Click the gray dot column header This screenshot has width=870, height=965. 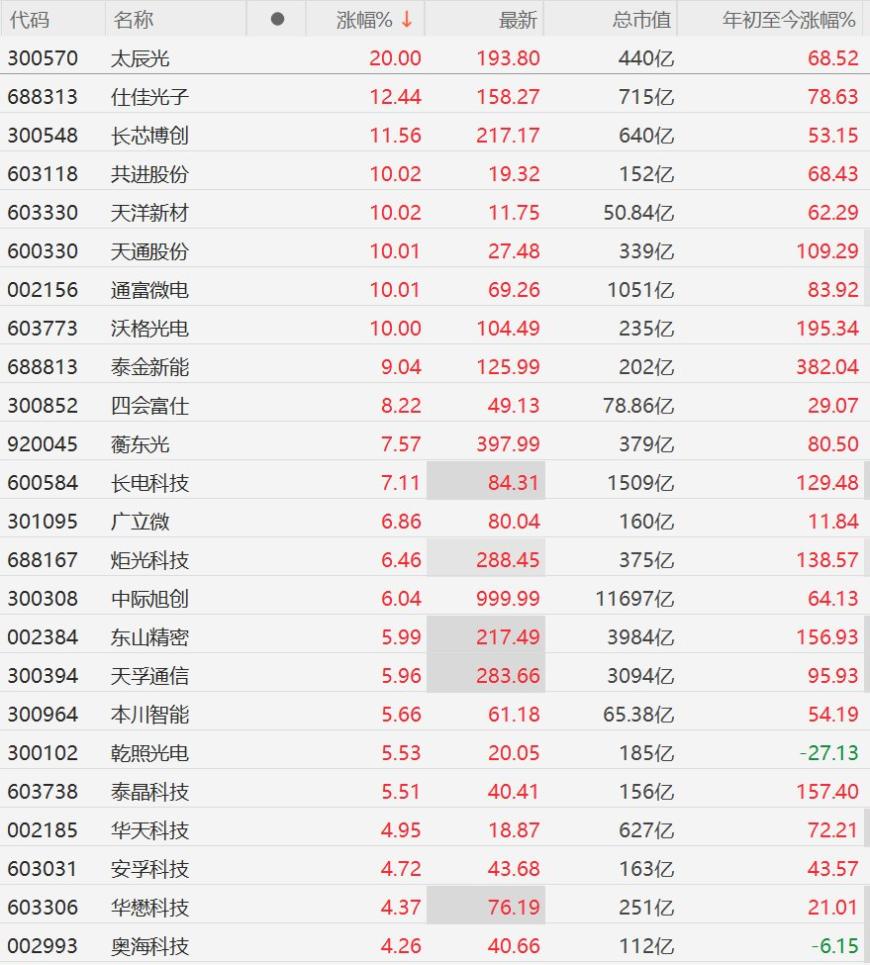pos(277,19)
